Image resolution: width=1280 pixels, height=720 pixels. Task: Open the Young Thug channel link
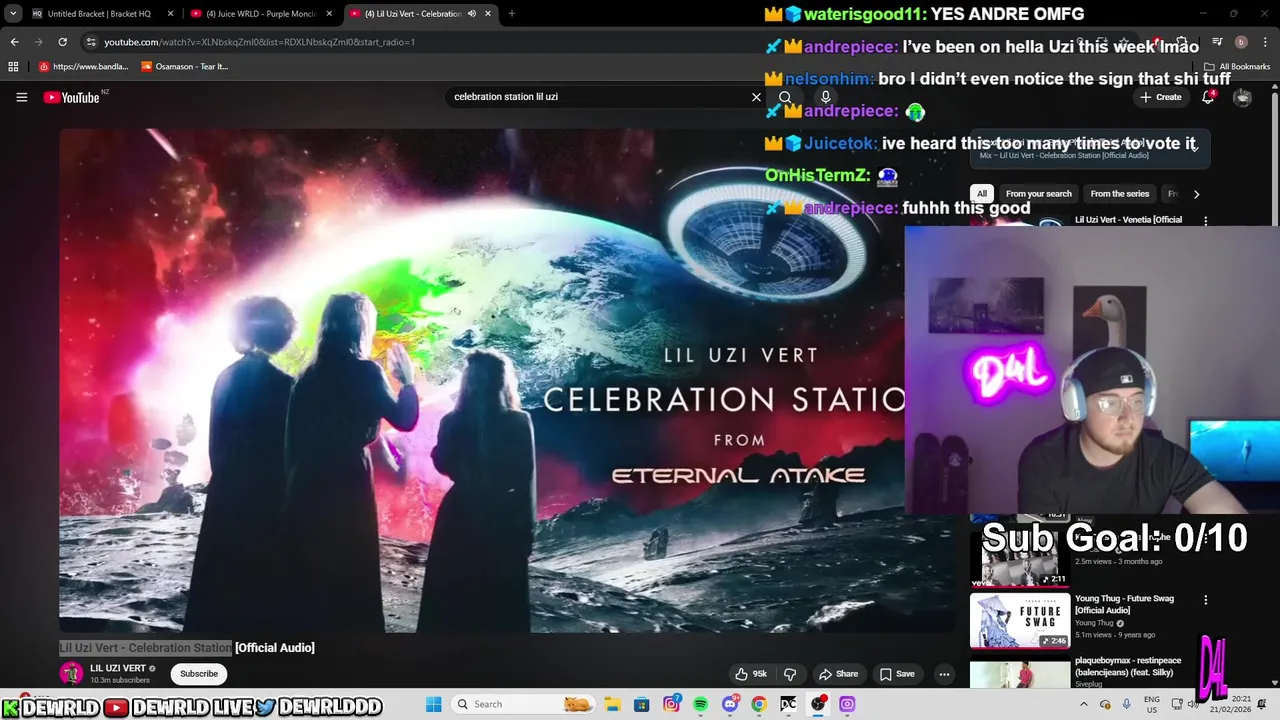(1094, 623)
